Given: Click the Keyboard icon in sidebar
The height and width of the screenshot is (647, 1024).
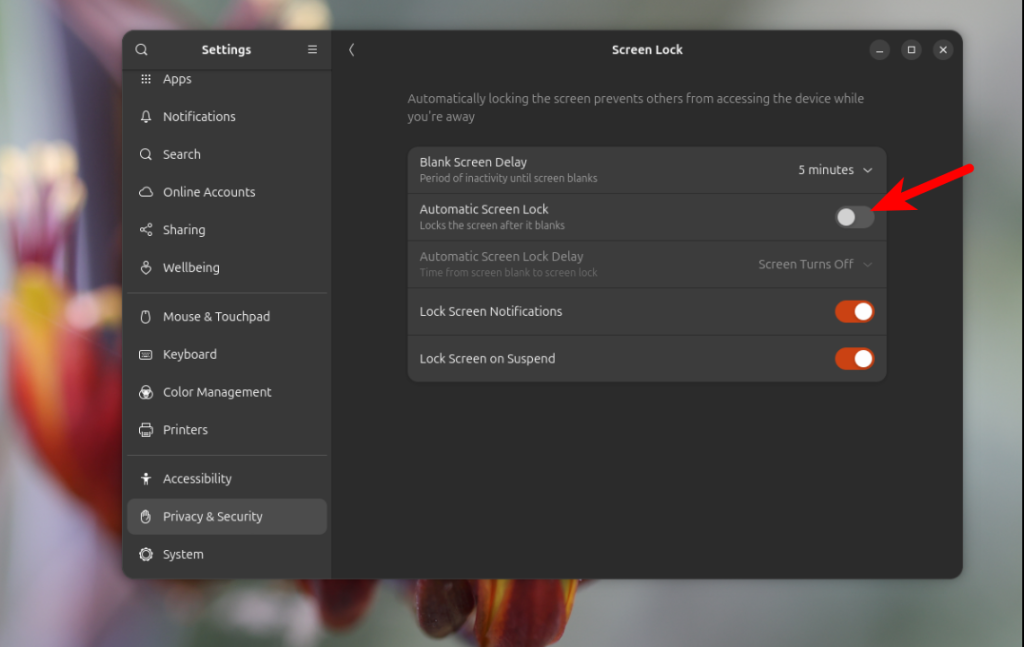Looking at the screenshot, I should pyautogui.click(x=146, y=355).
